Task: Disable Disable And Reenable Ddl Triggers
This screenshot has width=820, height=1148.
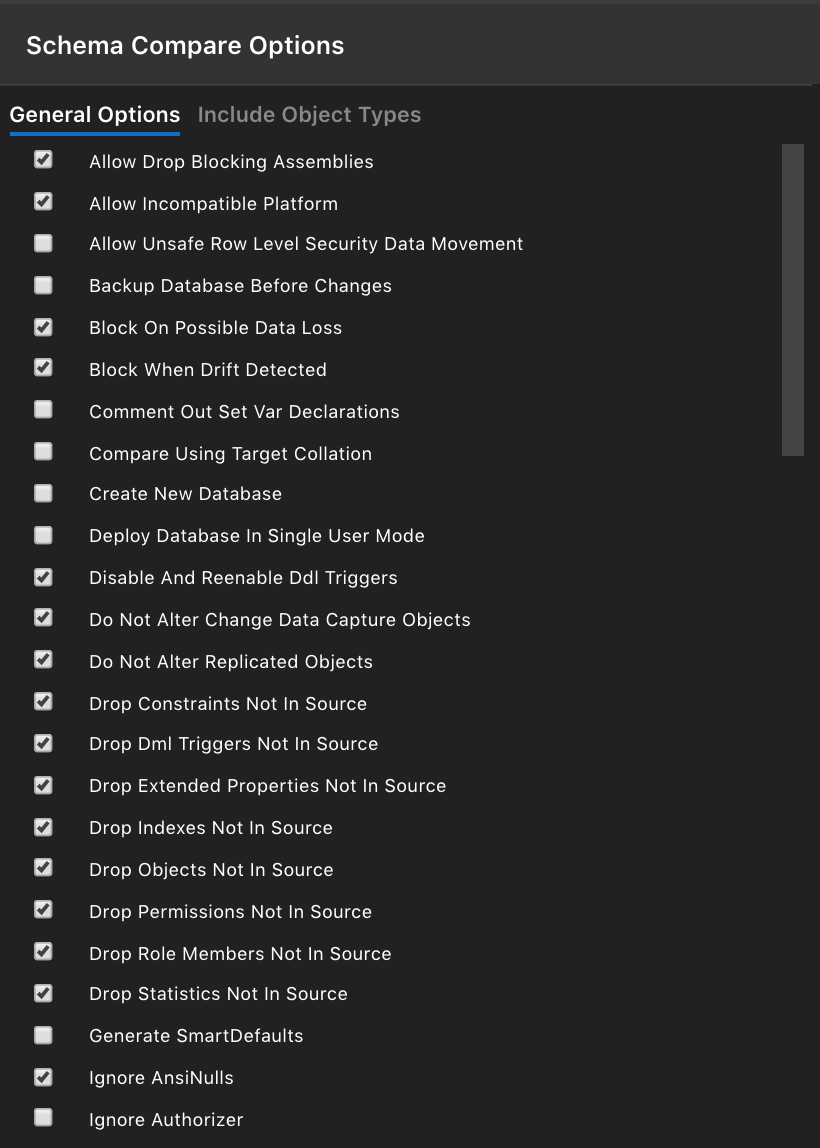Action: 43,576
